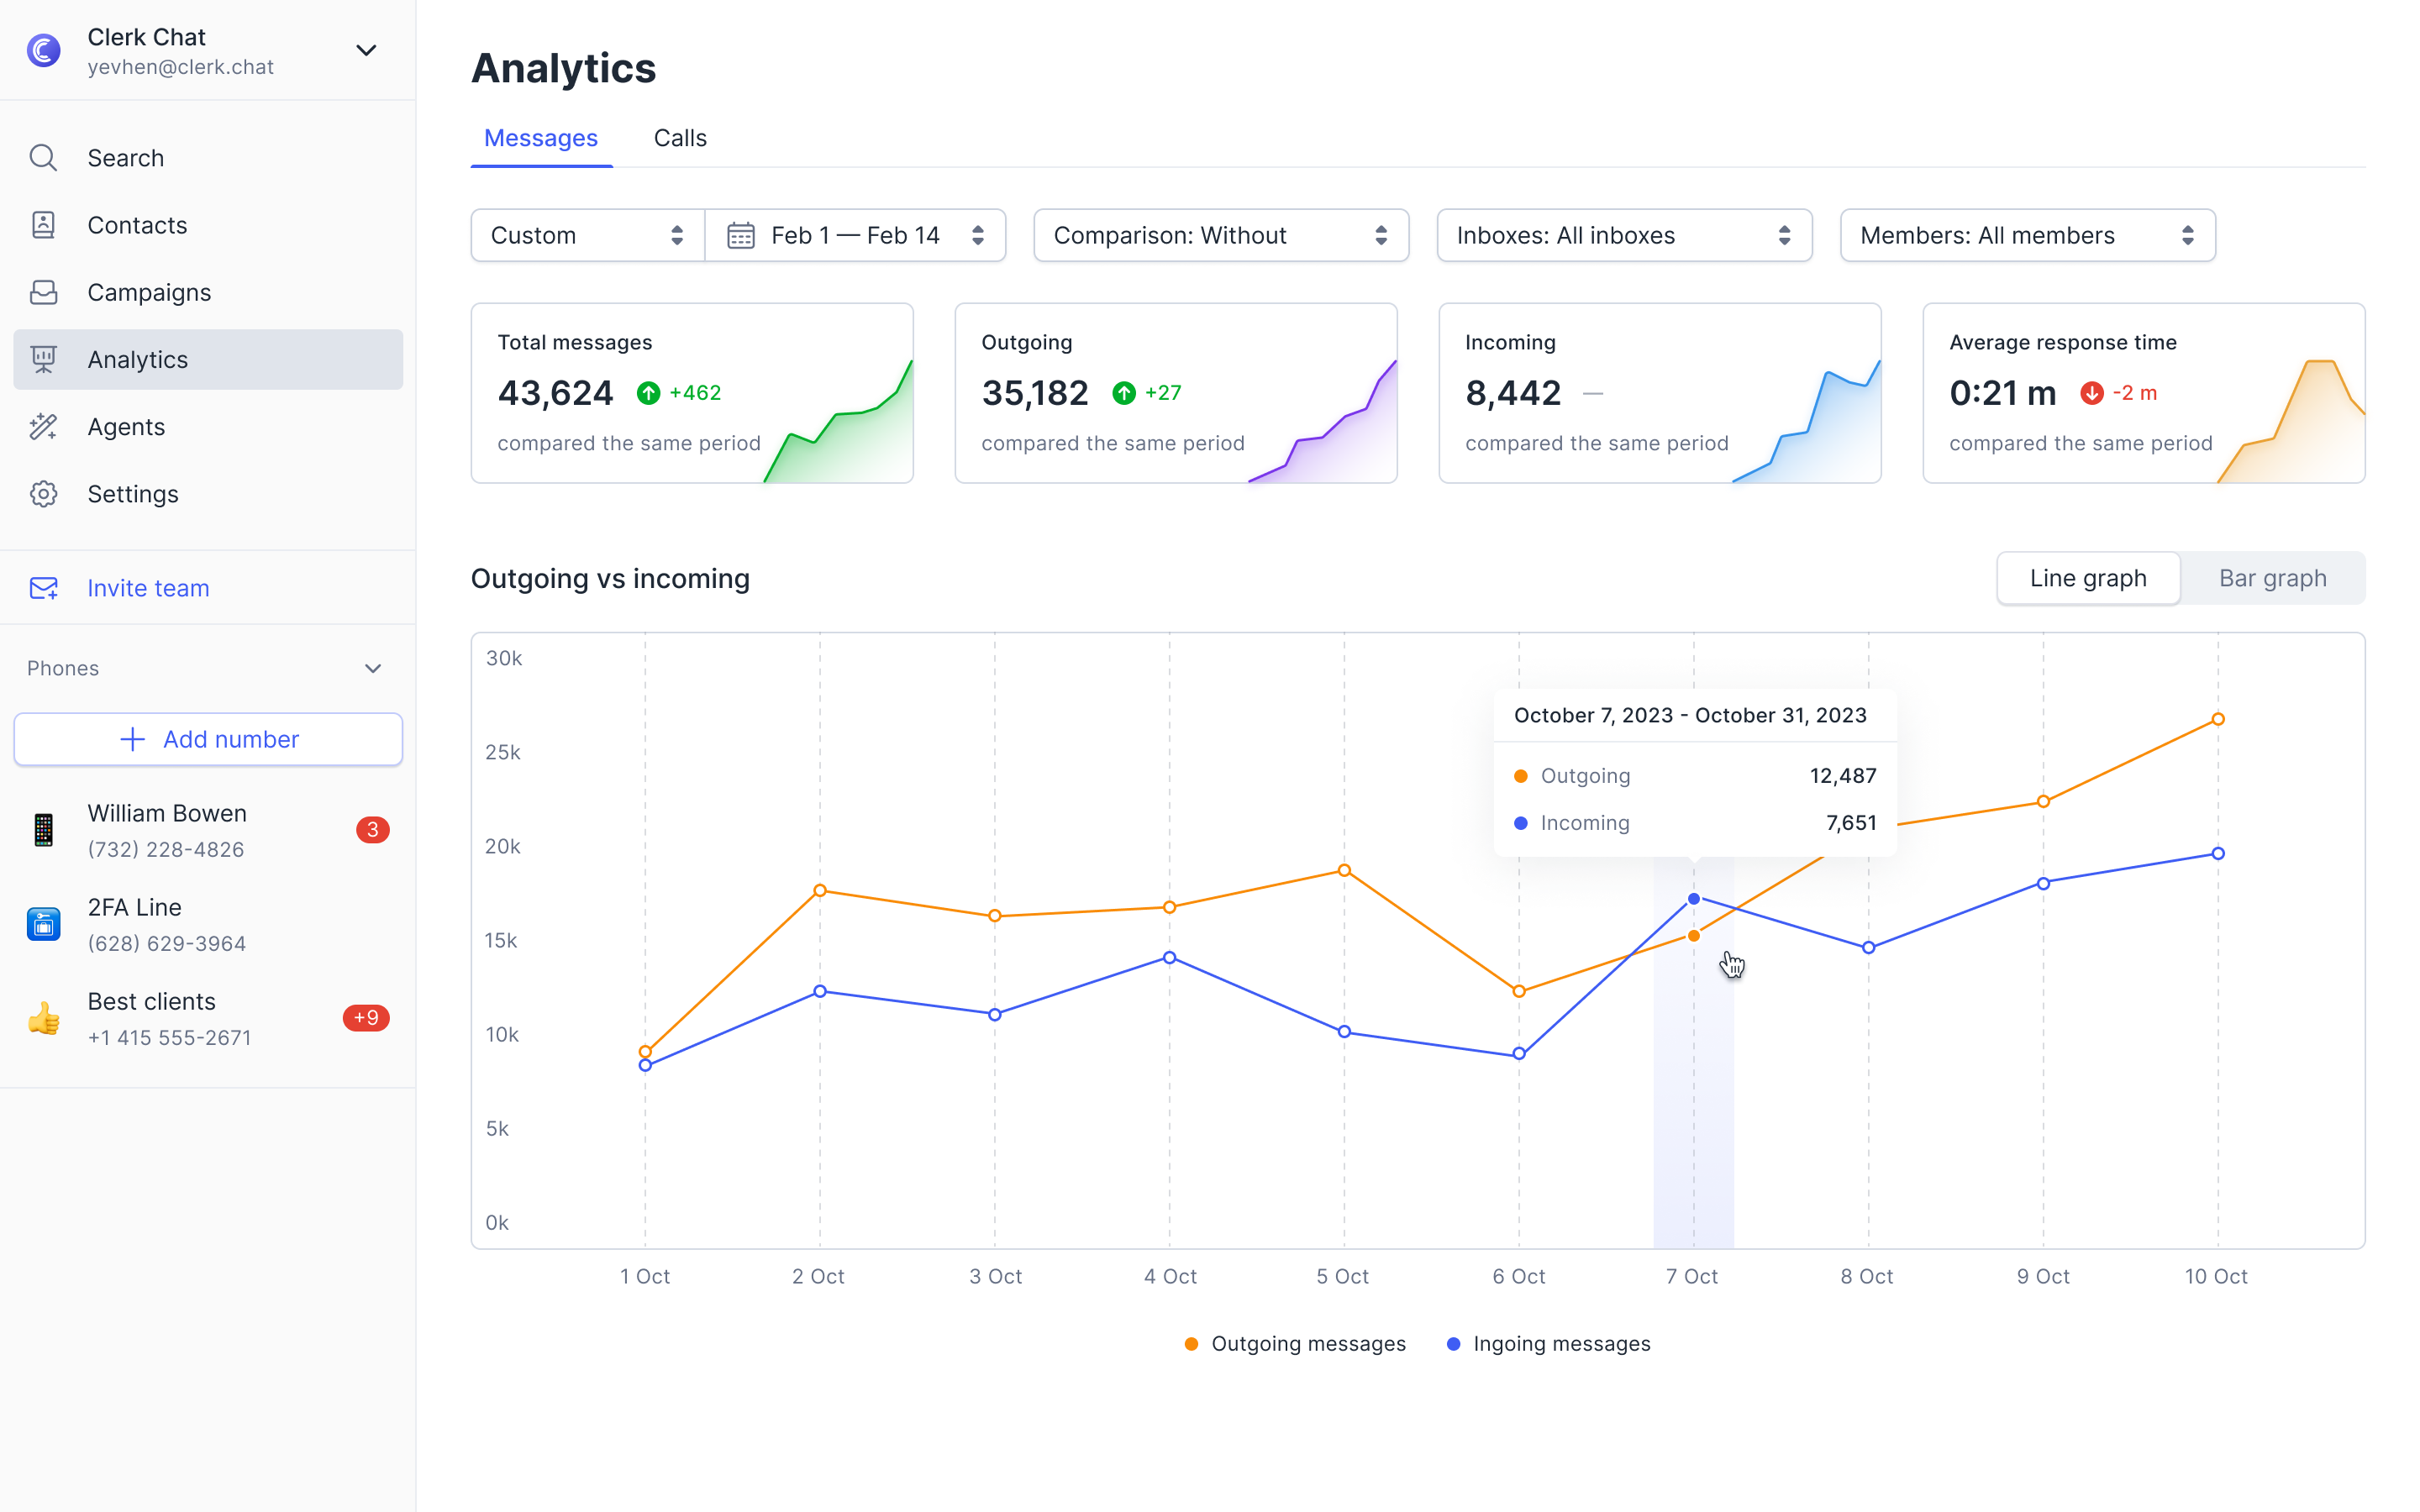
Task: Open the Analytics sidebar menu item
Action: click(x=208, y=360)
